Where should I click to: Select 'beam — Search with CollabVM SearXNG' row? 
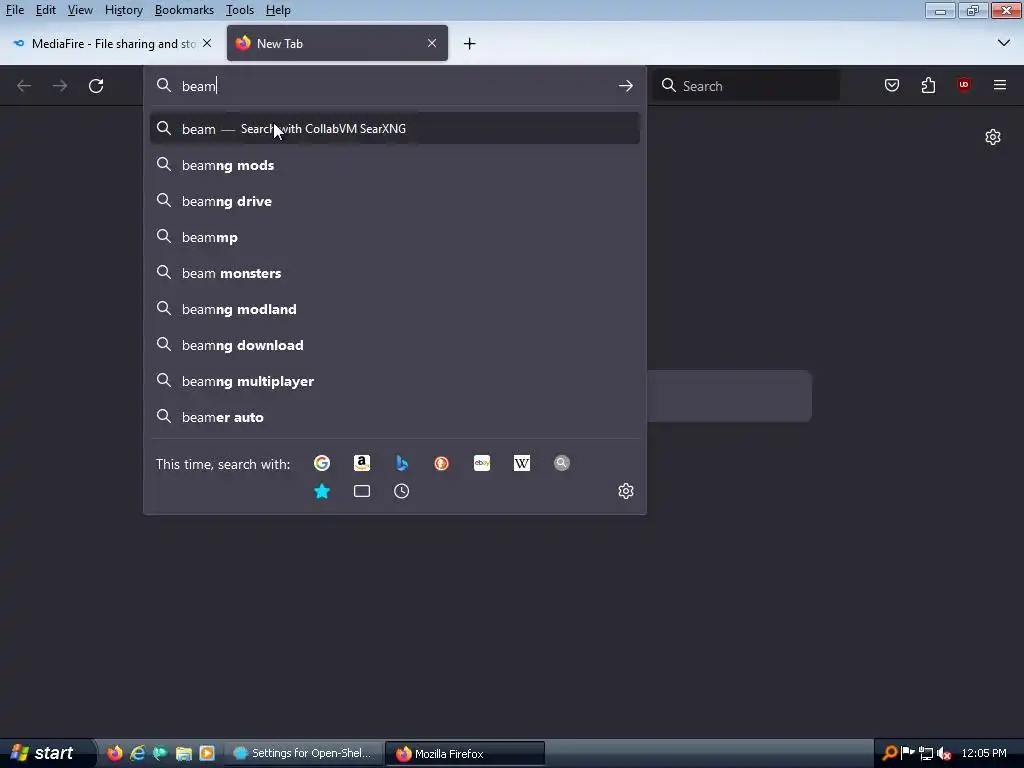pos(394,129)
